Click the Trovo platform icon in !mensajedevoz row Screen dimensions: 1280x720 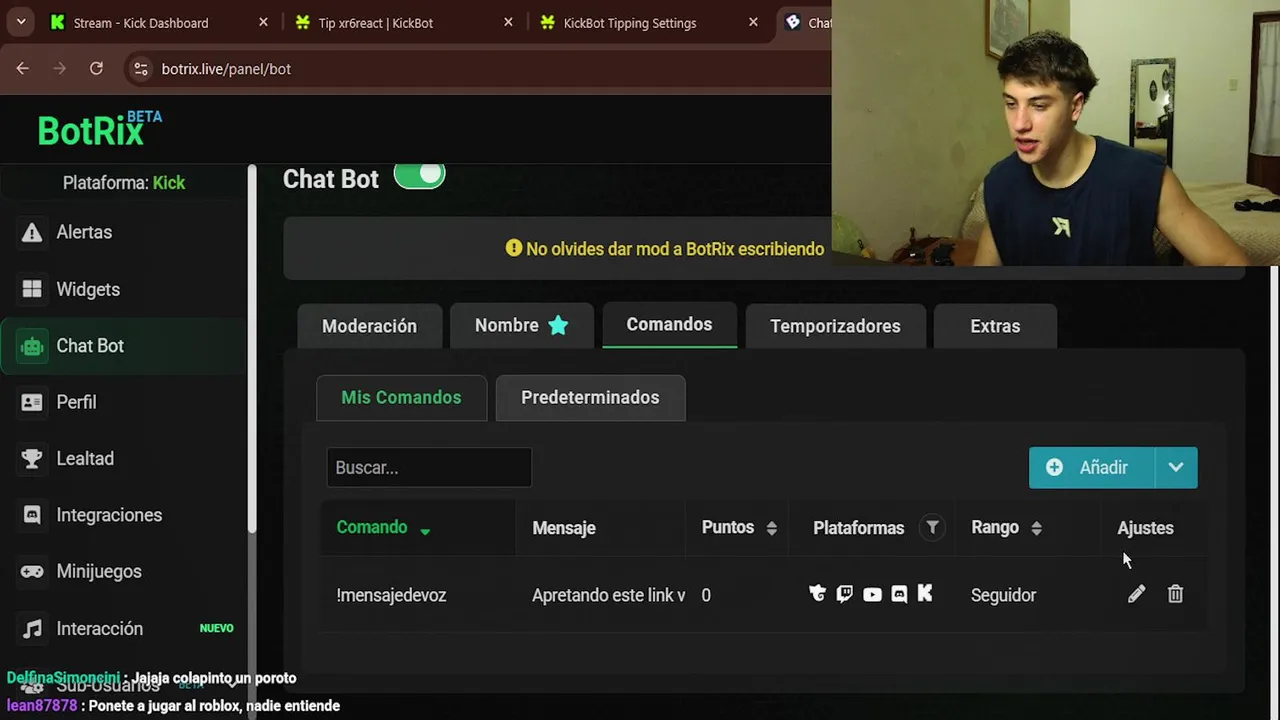818,595
